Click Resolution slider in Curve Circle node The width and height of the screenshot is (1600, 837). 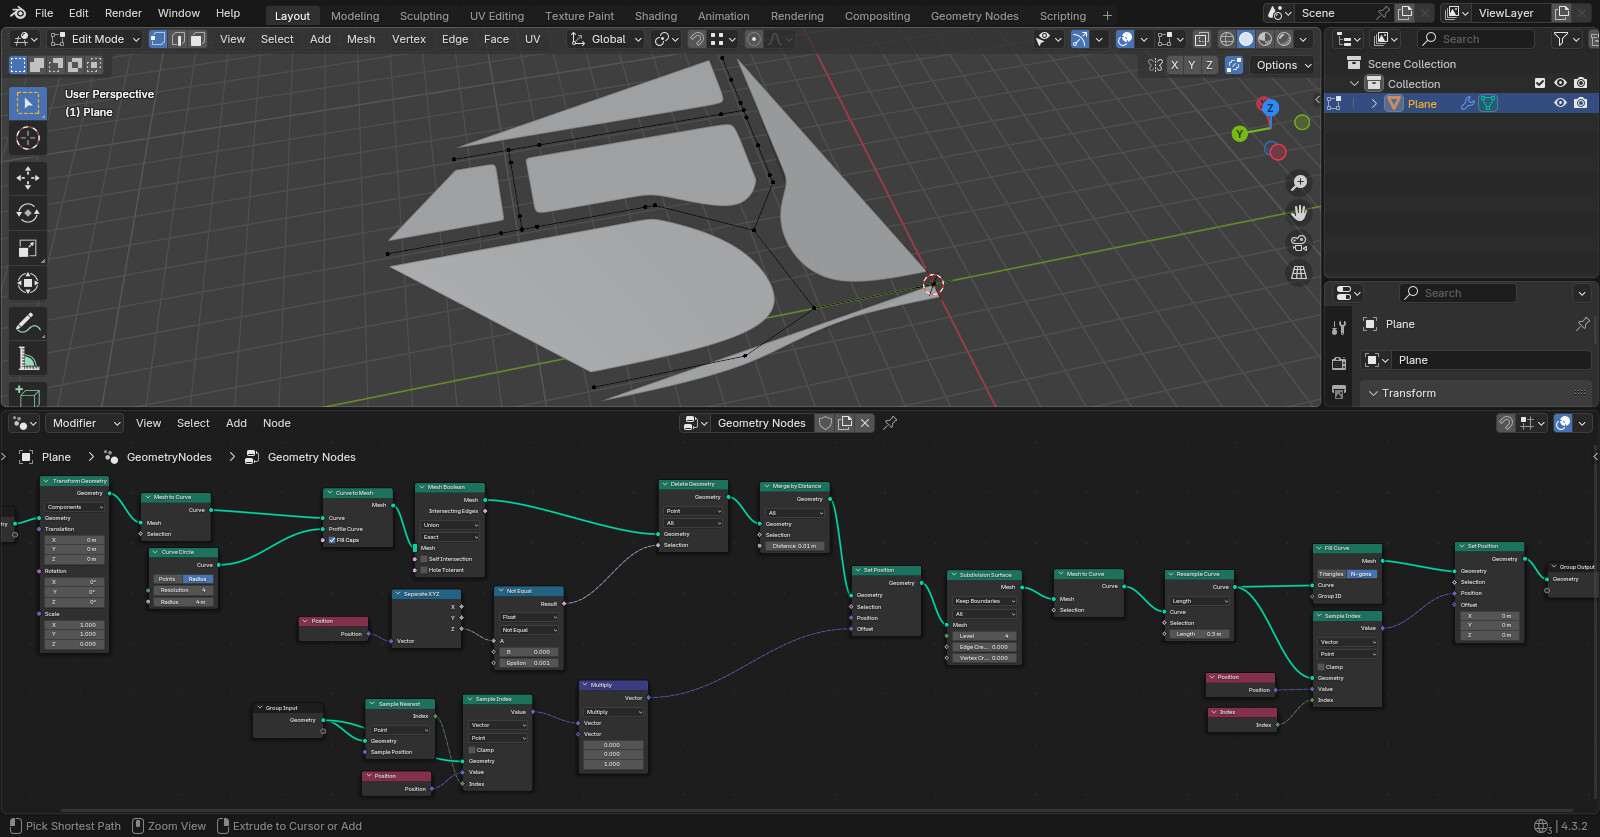[183, 590]
